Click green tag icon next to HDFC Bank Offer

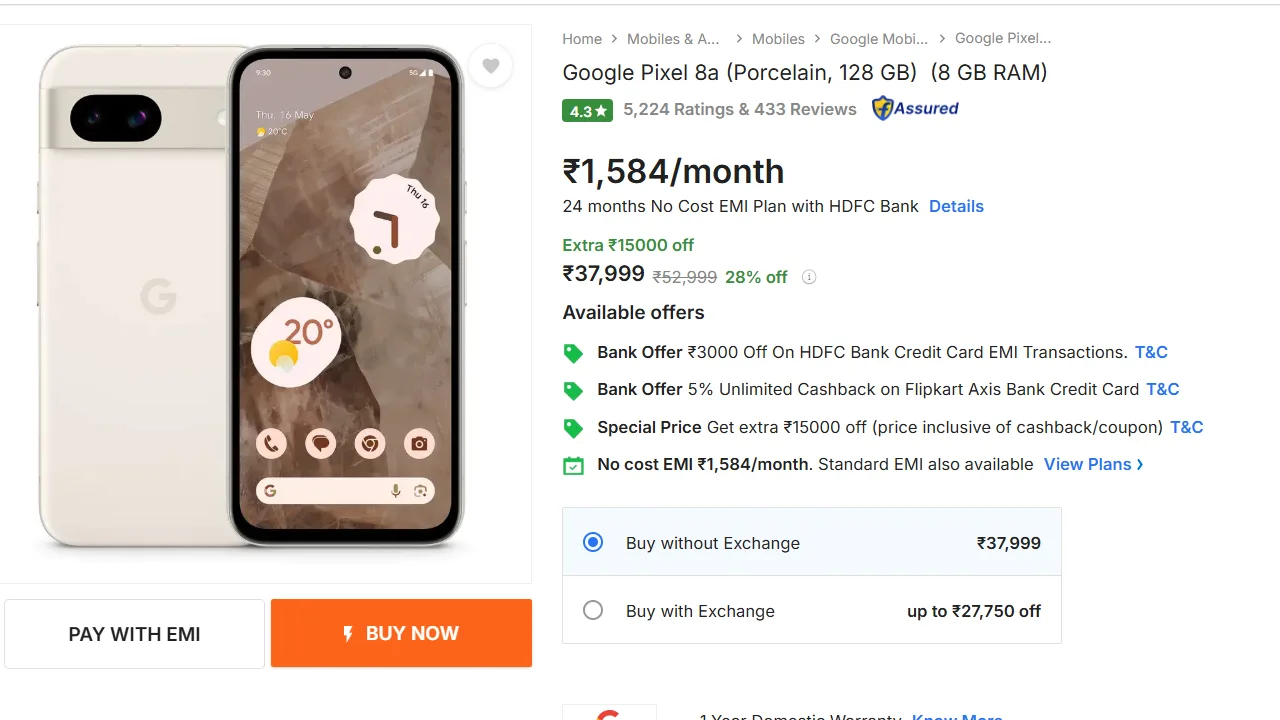click(x=573, y=353)
